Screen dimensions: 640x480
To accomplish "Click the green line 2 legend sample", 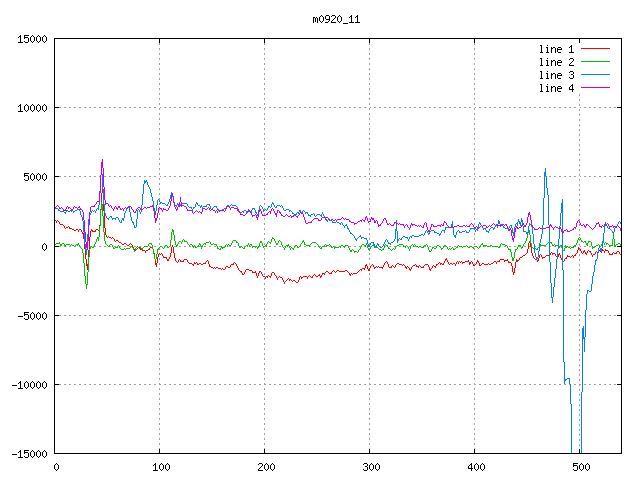I will [x=595, y=62].
